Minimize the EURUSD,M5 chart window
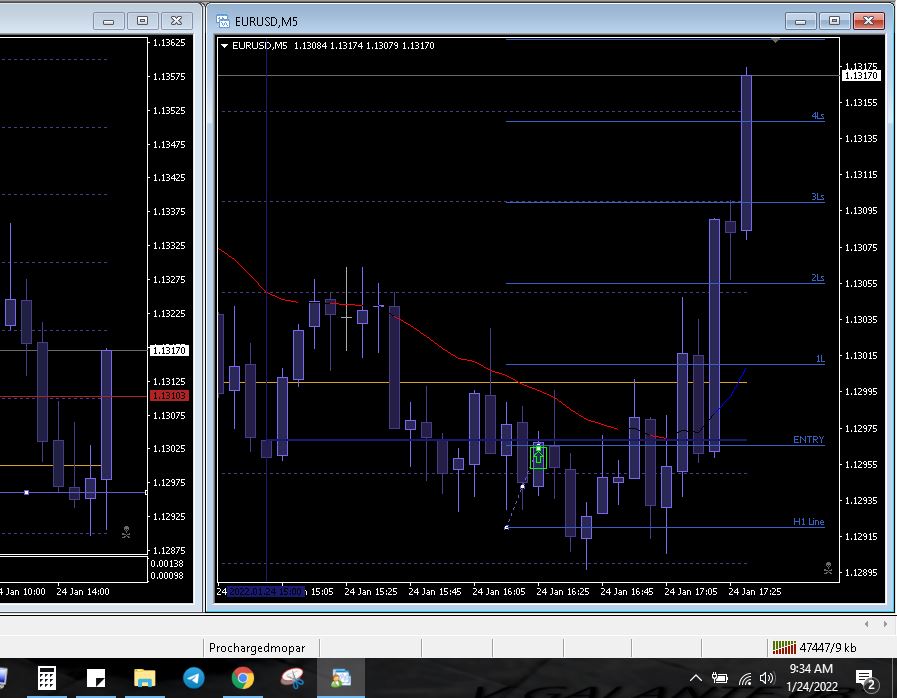The height and width of the screenshot is (698, 897). point(800,21)
